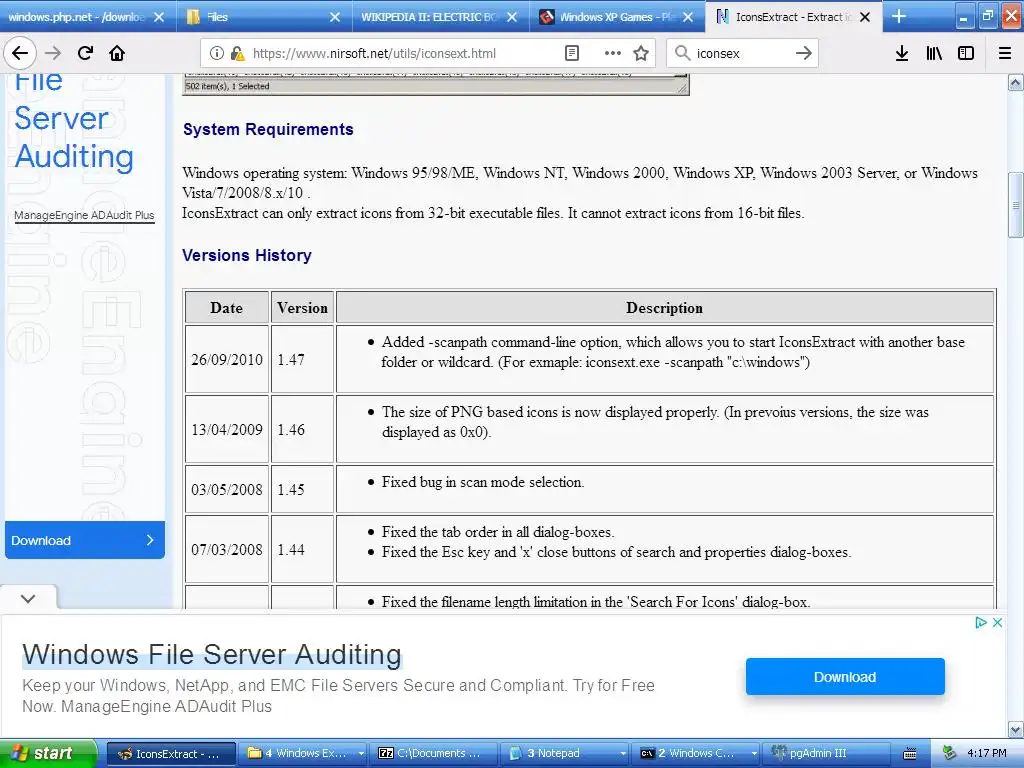Click the version 1.44 cell

pos(302,549)
